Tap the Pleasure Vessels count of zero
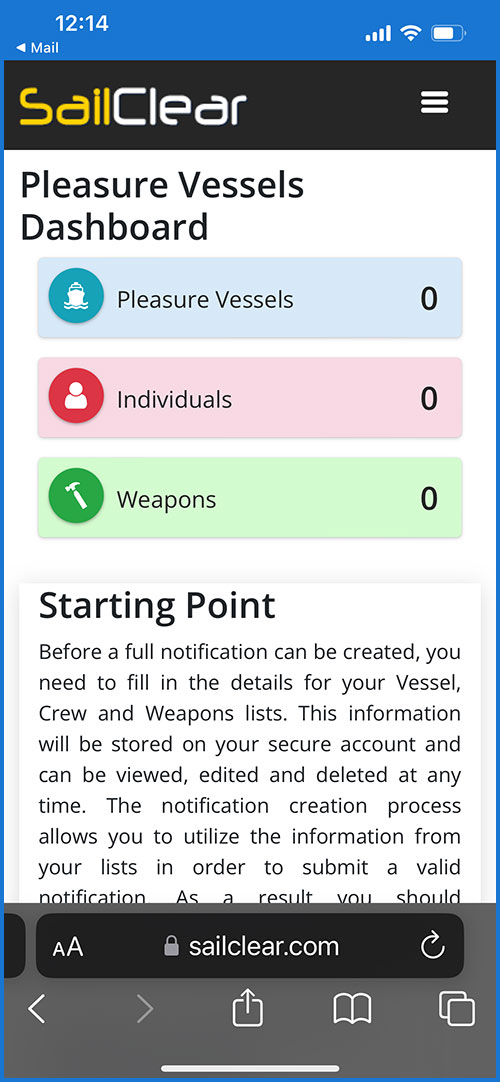 (x=429, y=299)
